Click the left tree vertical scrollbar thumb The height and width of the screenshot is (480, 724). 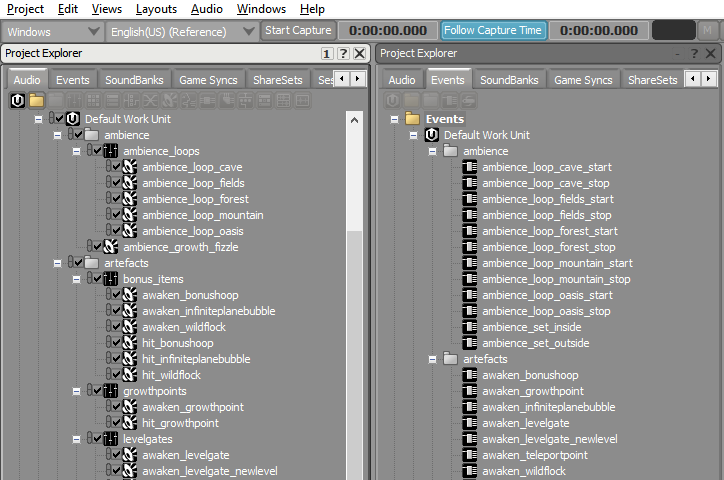[x=355, y=353]
